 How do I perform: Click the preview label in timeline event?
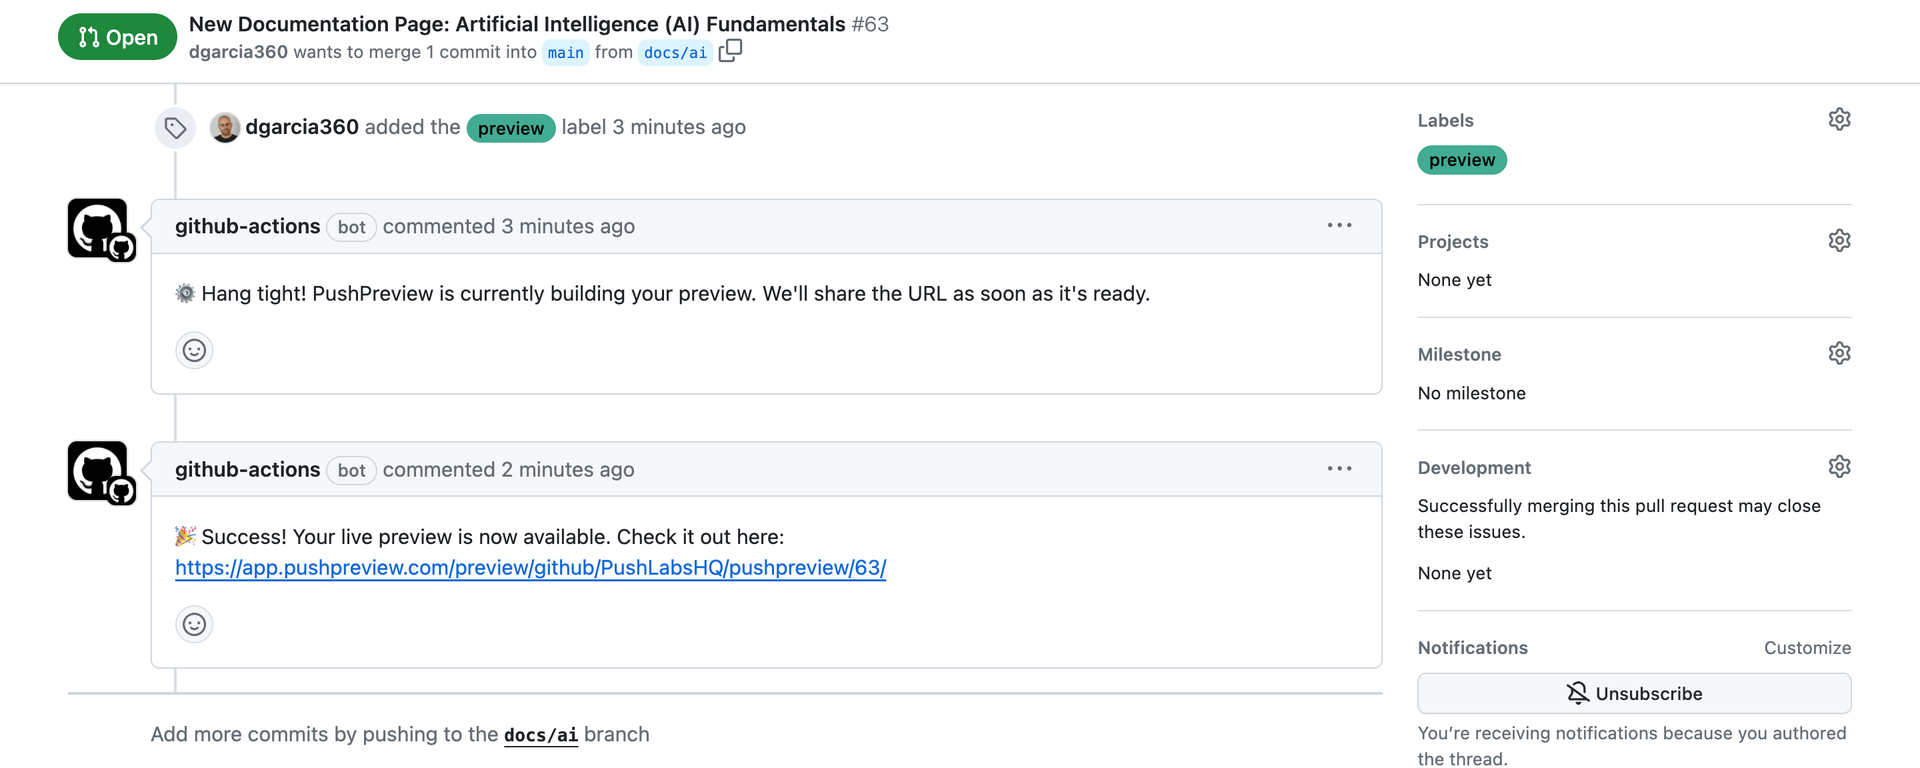click(x=510, y=128)
